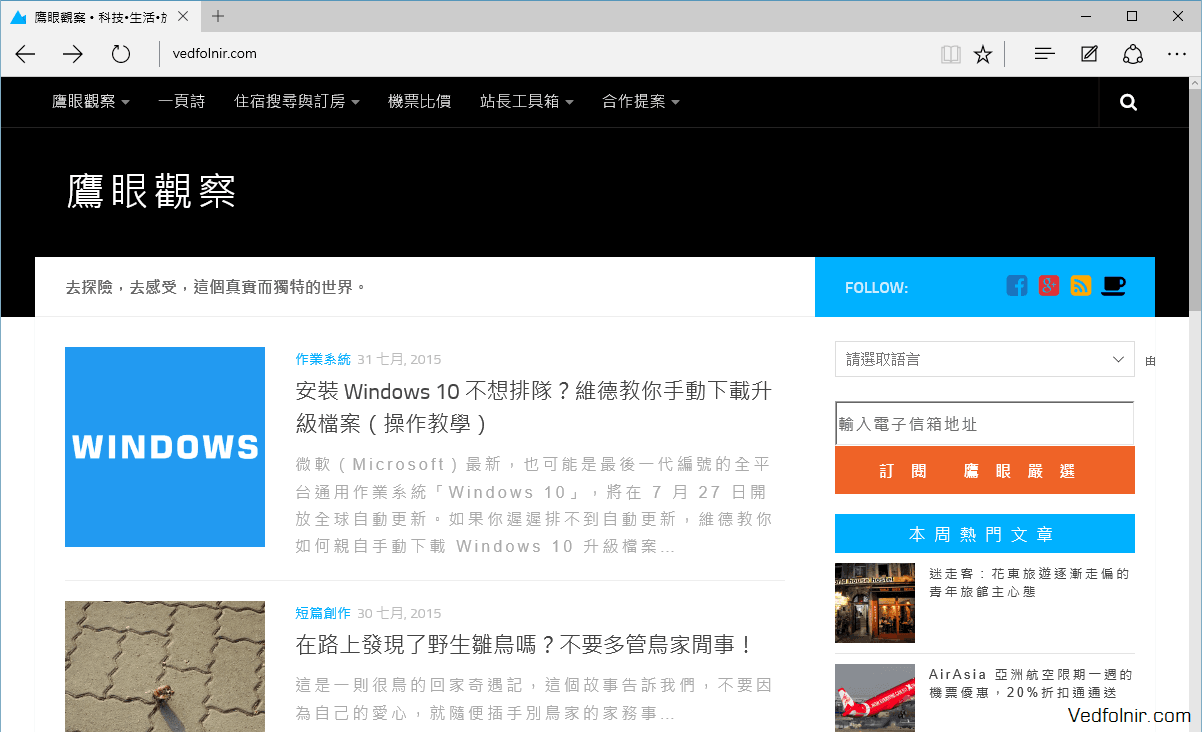Open the 請選取語言 language dropdown
Screen dimensions: 1202x732
(x=985, y=359)
